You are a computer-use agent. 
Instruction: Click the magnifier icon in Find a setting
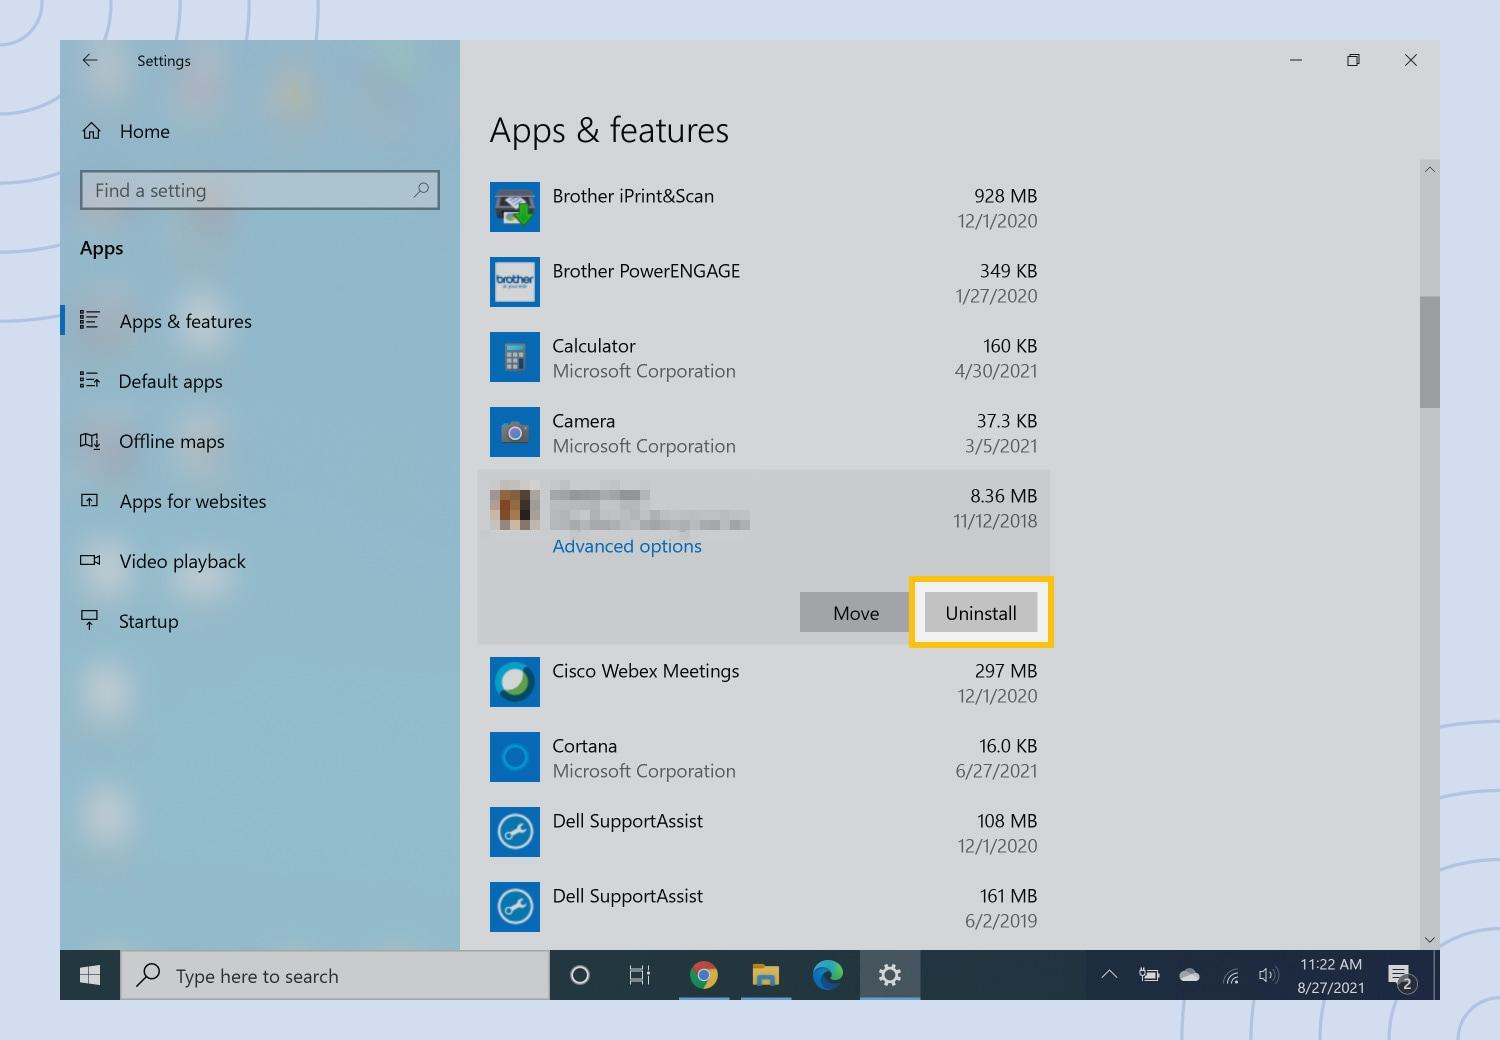[422, 190]
